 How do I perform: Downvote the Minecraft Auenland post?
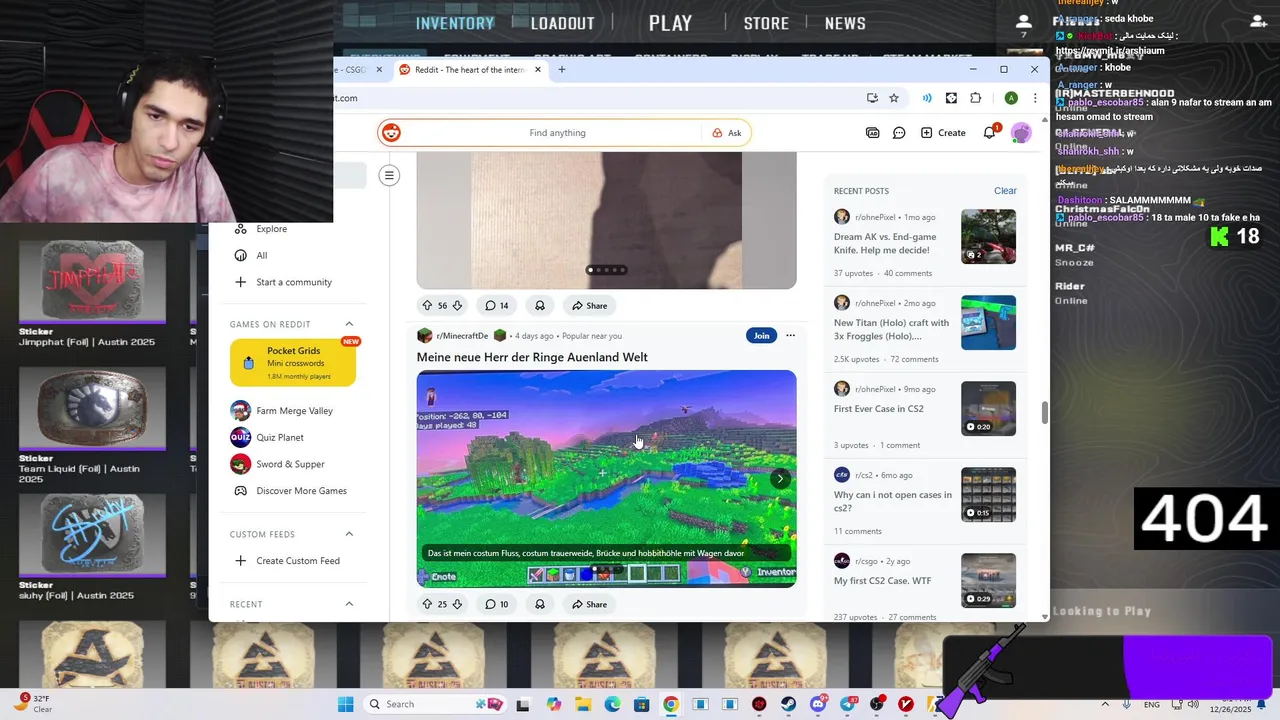pos(457,604)
